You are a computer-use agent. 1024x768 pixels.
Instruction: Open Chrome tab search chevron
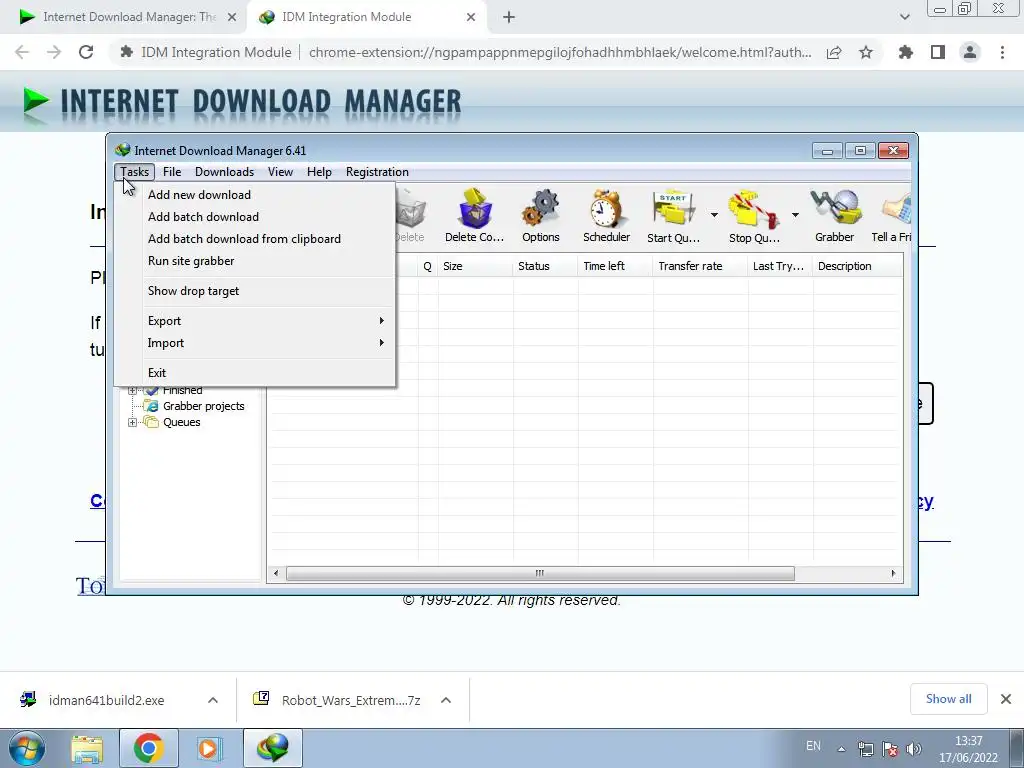904,17
